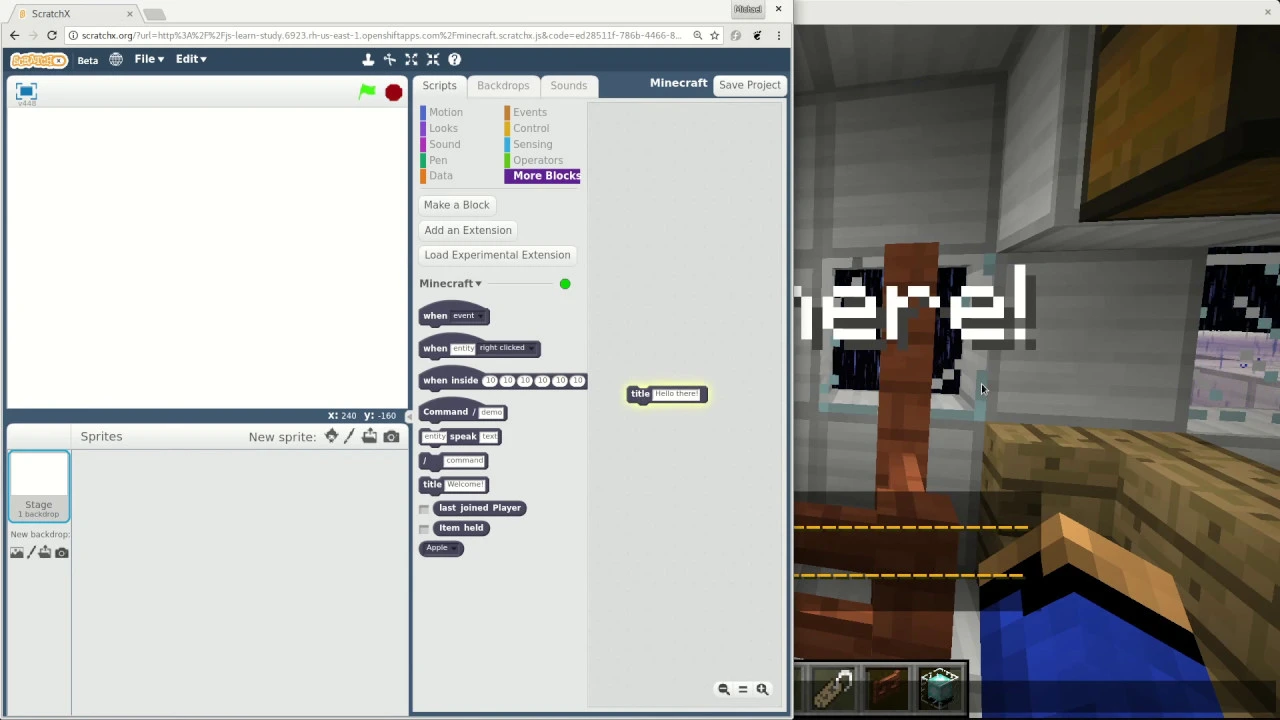Viewport: 1280px width, 720px height.
Task: Click the red stop sign button
Action: pyautogui.click(x=394, y=93)
